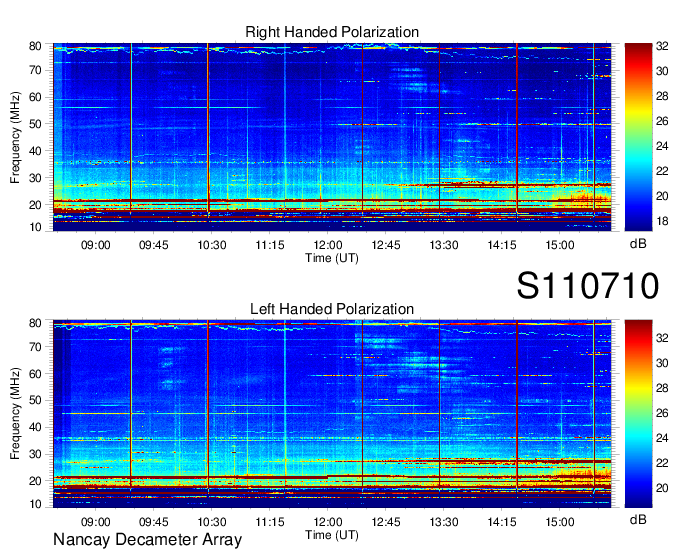Viewport: 680px width, 552px height.
Task: Click the 14:15 tick on the top time axis
Action: (502, 245)
